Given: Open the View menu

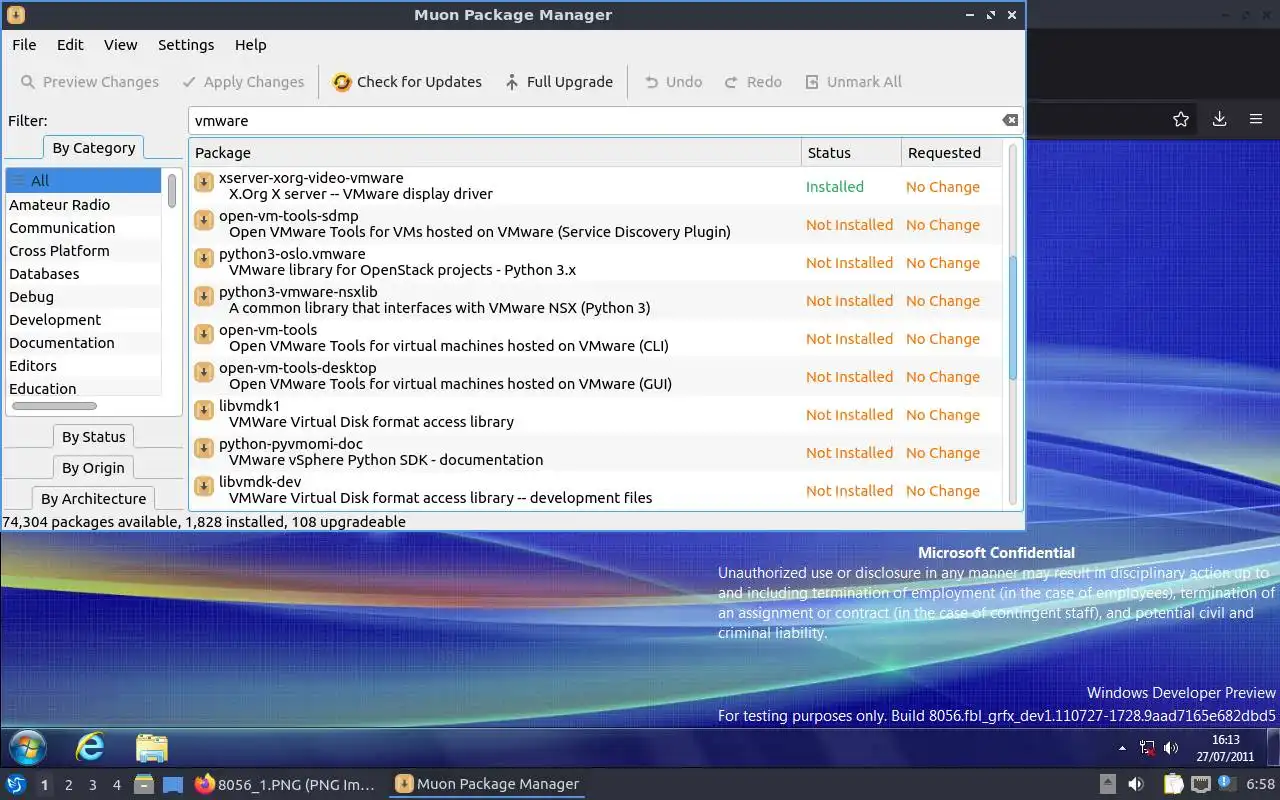Looking at the screenshot, I should 120,45.
